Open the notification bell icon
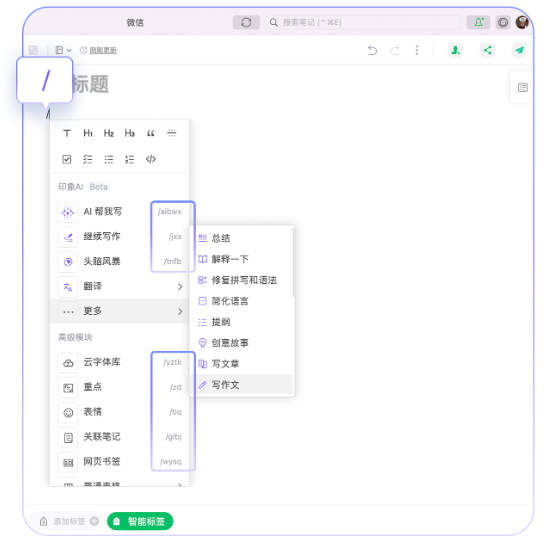Screen dimensions: 551x543 pyautogui.click(x=478, y=22)
